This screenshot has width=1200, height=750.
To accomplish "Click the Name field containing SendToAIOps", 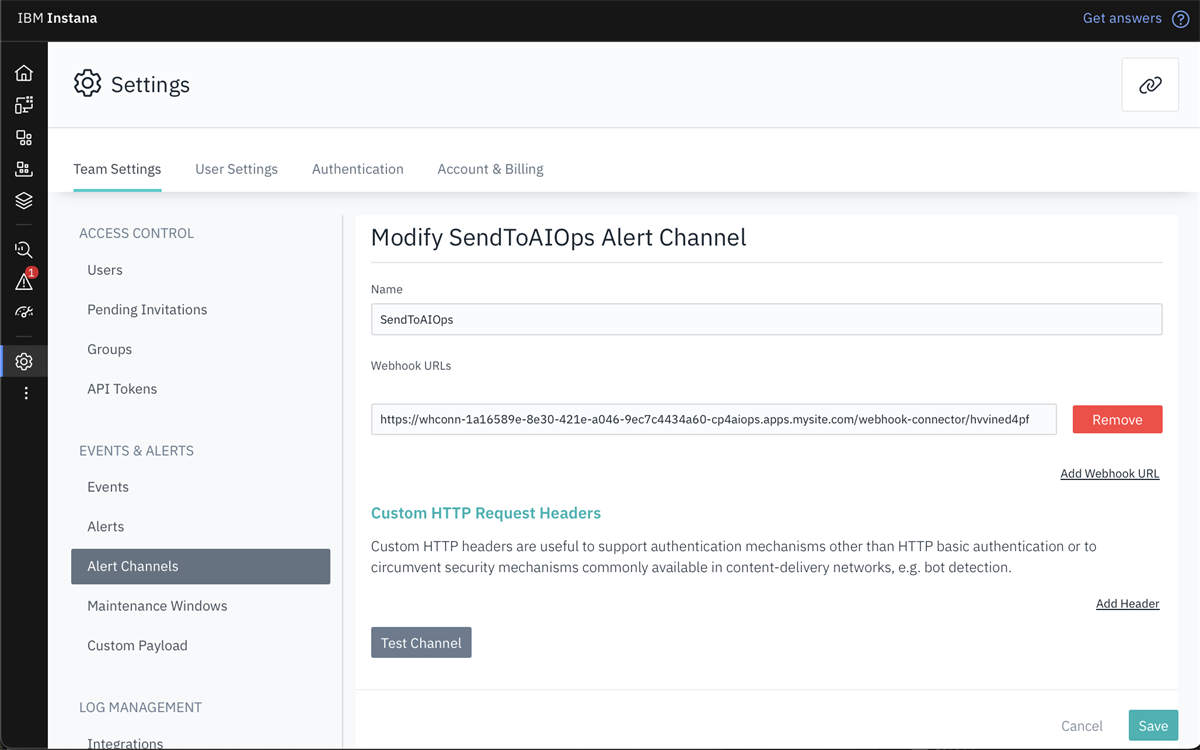I will 766,319.
